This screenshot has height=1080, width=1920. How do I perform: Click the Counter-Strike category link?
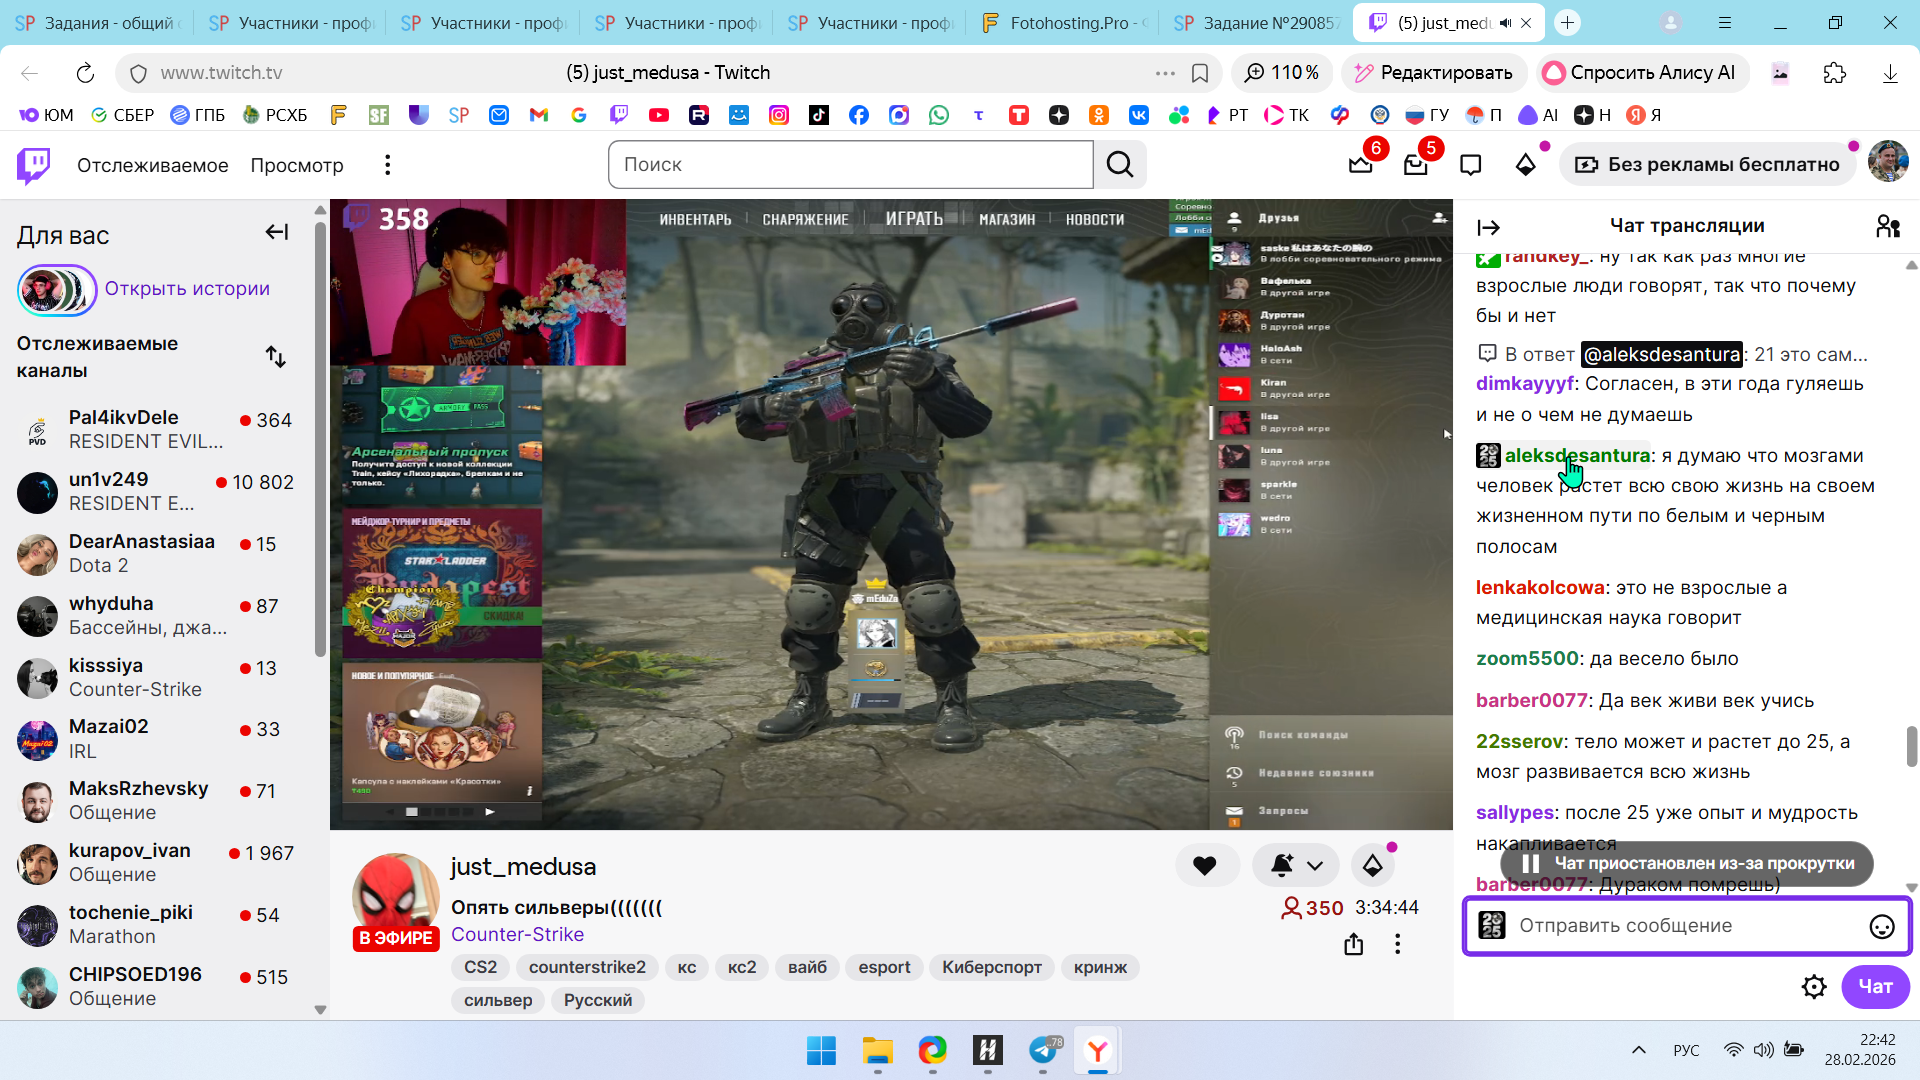(517, 934)
